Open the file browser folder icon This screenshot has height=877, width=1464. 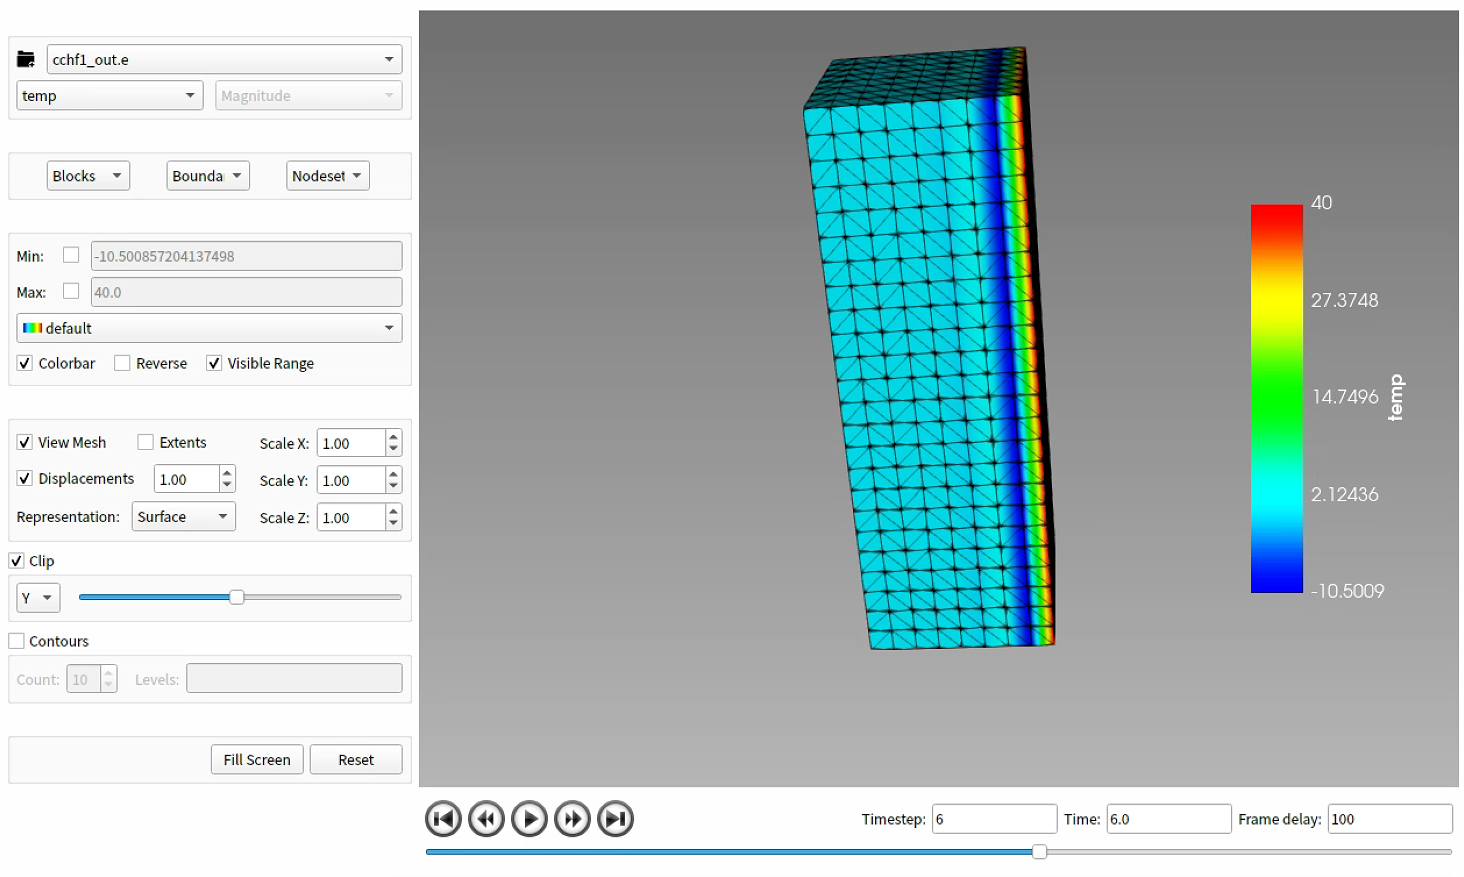pos(25,58)
